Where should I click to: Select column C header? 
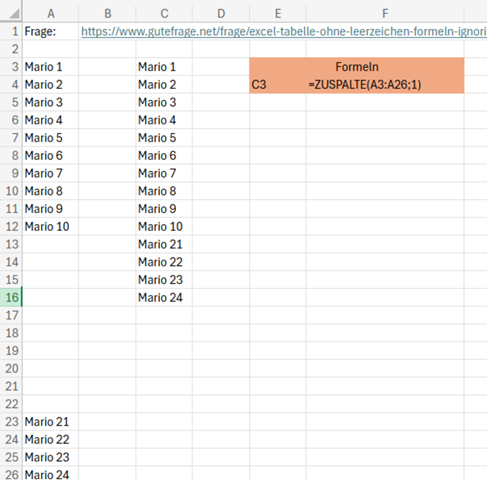(x=164, y=13)
